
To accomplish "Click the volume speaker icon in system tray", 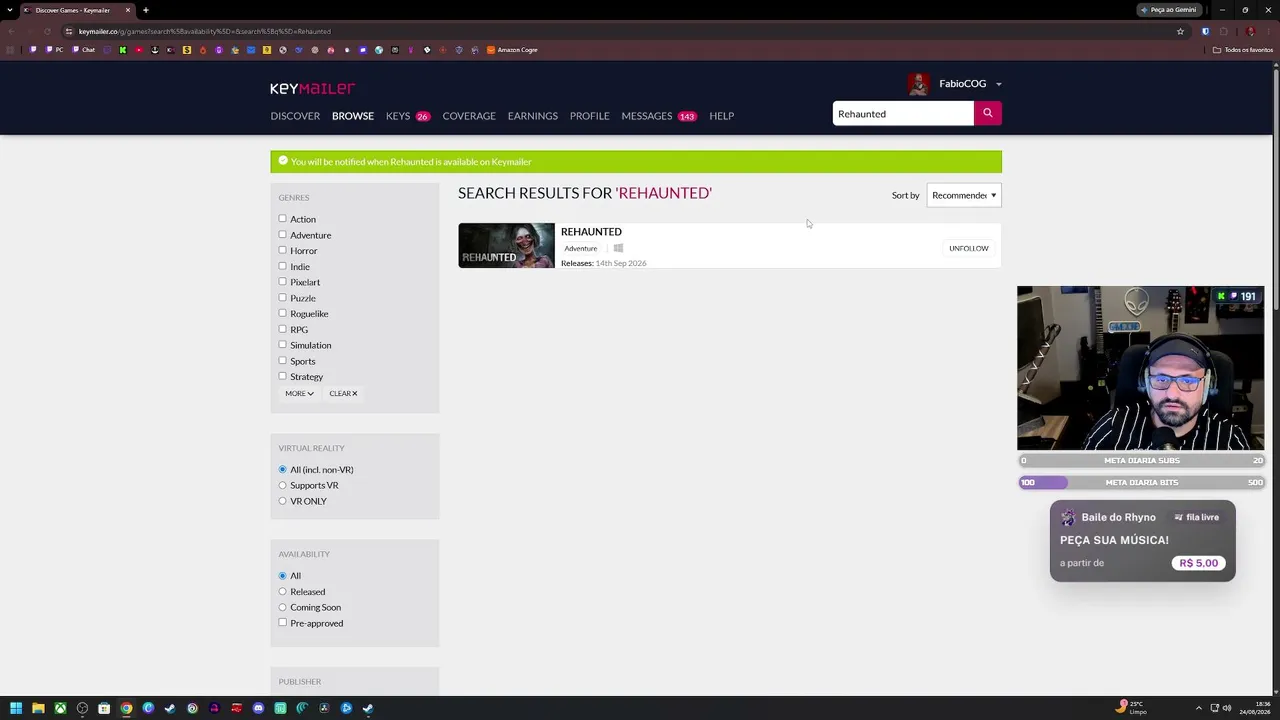I will [x=1227, y=708].
